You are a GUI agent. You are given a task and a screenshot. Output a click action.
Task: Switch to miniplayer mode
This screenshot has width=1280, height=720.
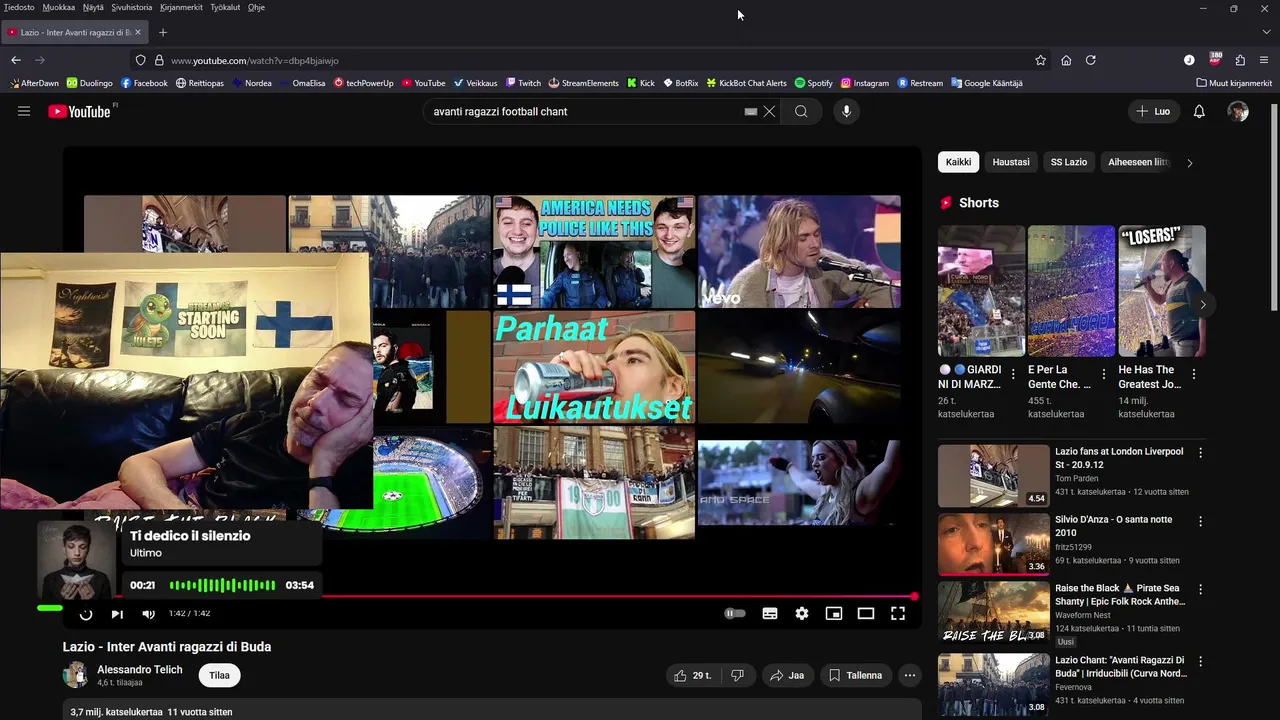click(x=834, y=613)
